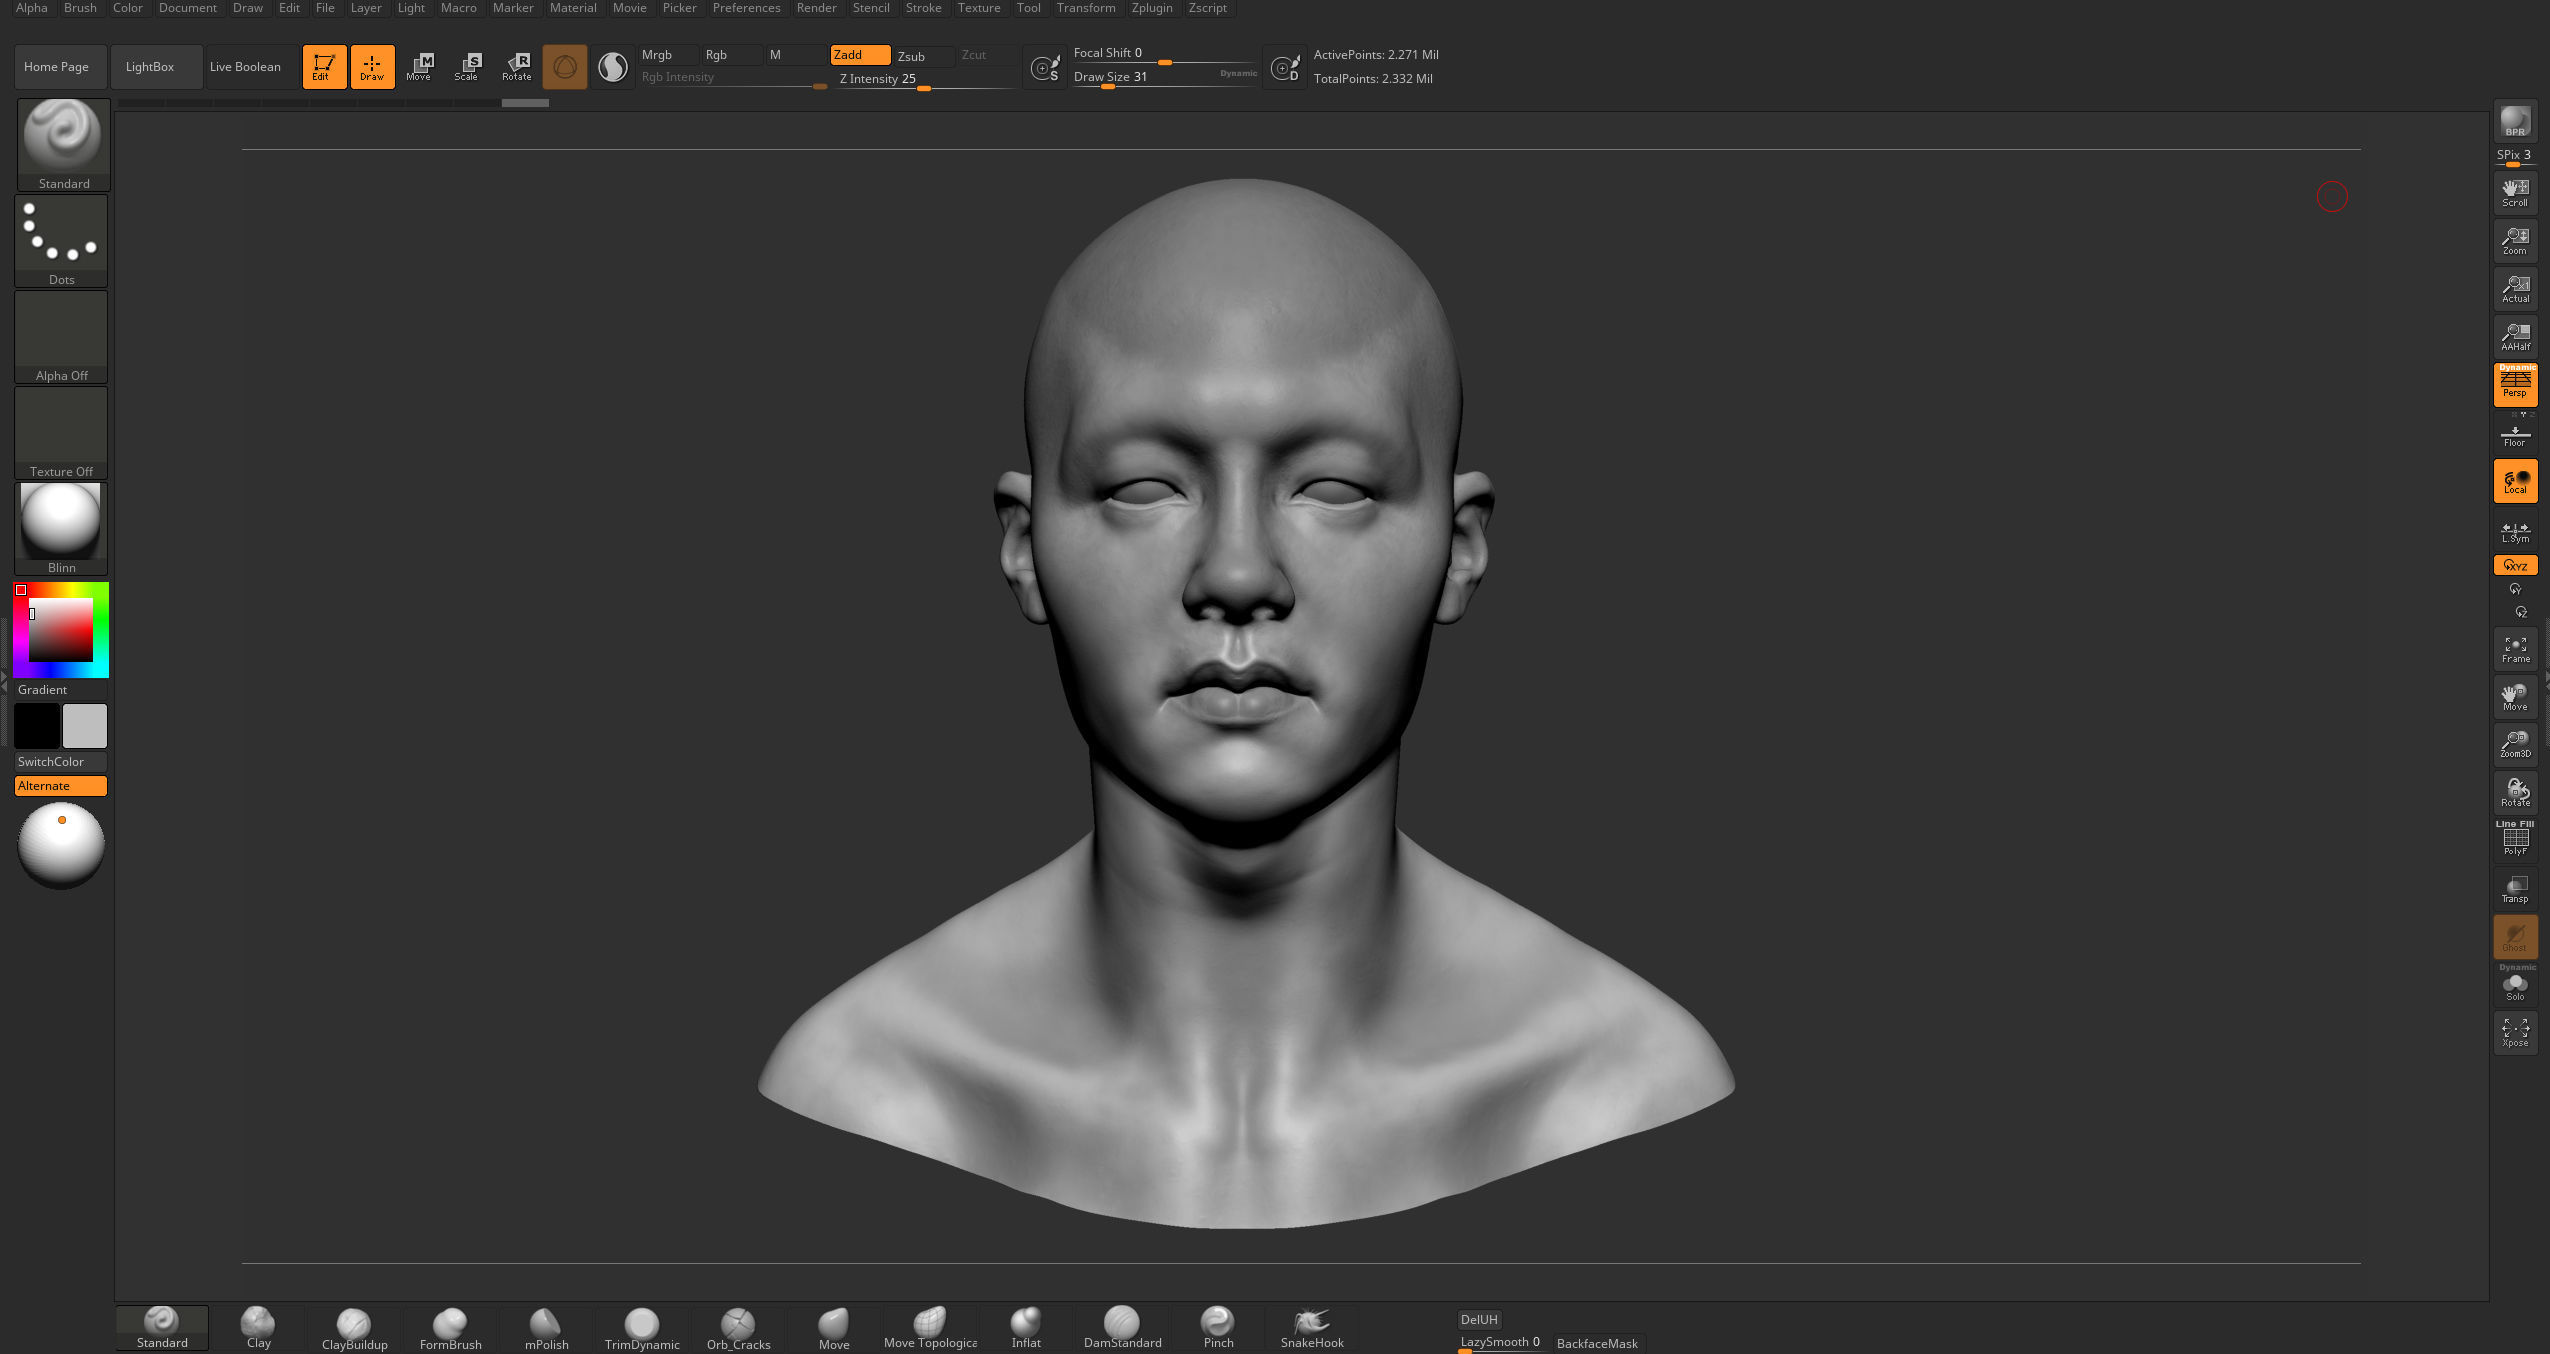
Task: Select the SnakeHook brush
Action: 1312,1328
